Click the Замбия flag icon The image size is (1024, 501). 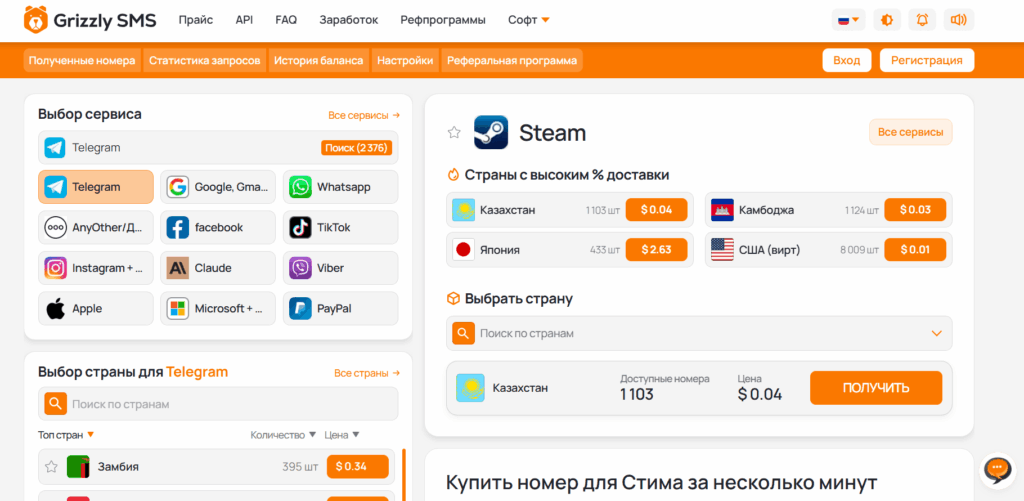click(x=78, y=466)
